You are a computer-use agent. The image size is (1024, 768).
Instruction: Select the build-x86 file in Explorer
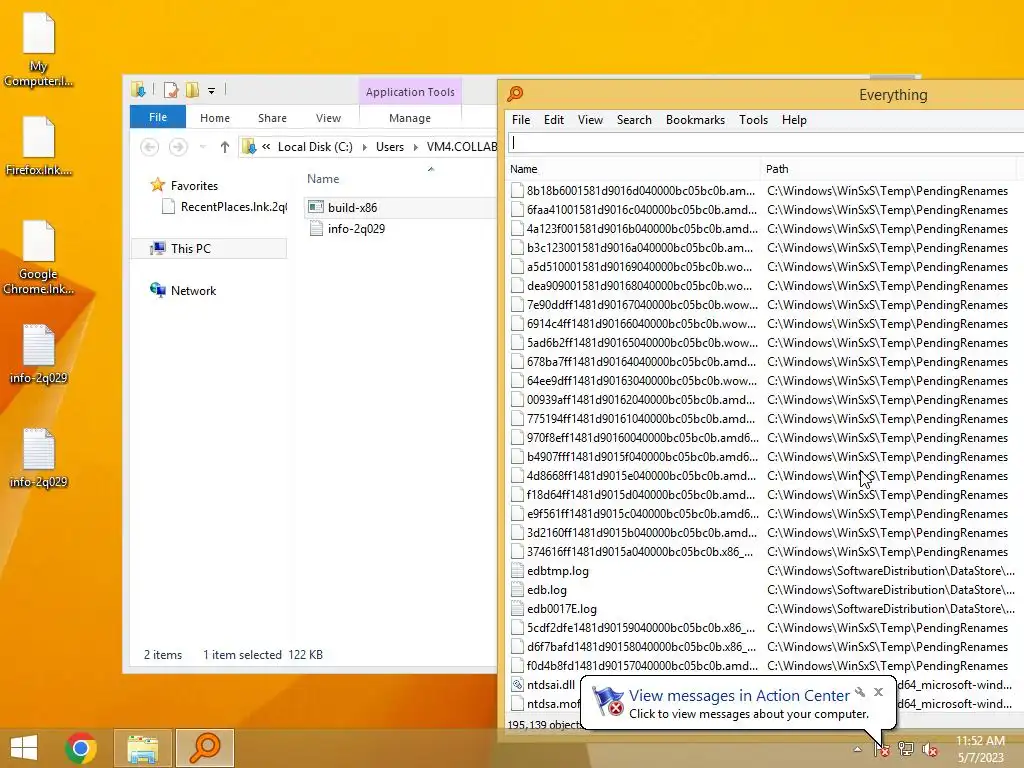(352, 208)
